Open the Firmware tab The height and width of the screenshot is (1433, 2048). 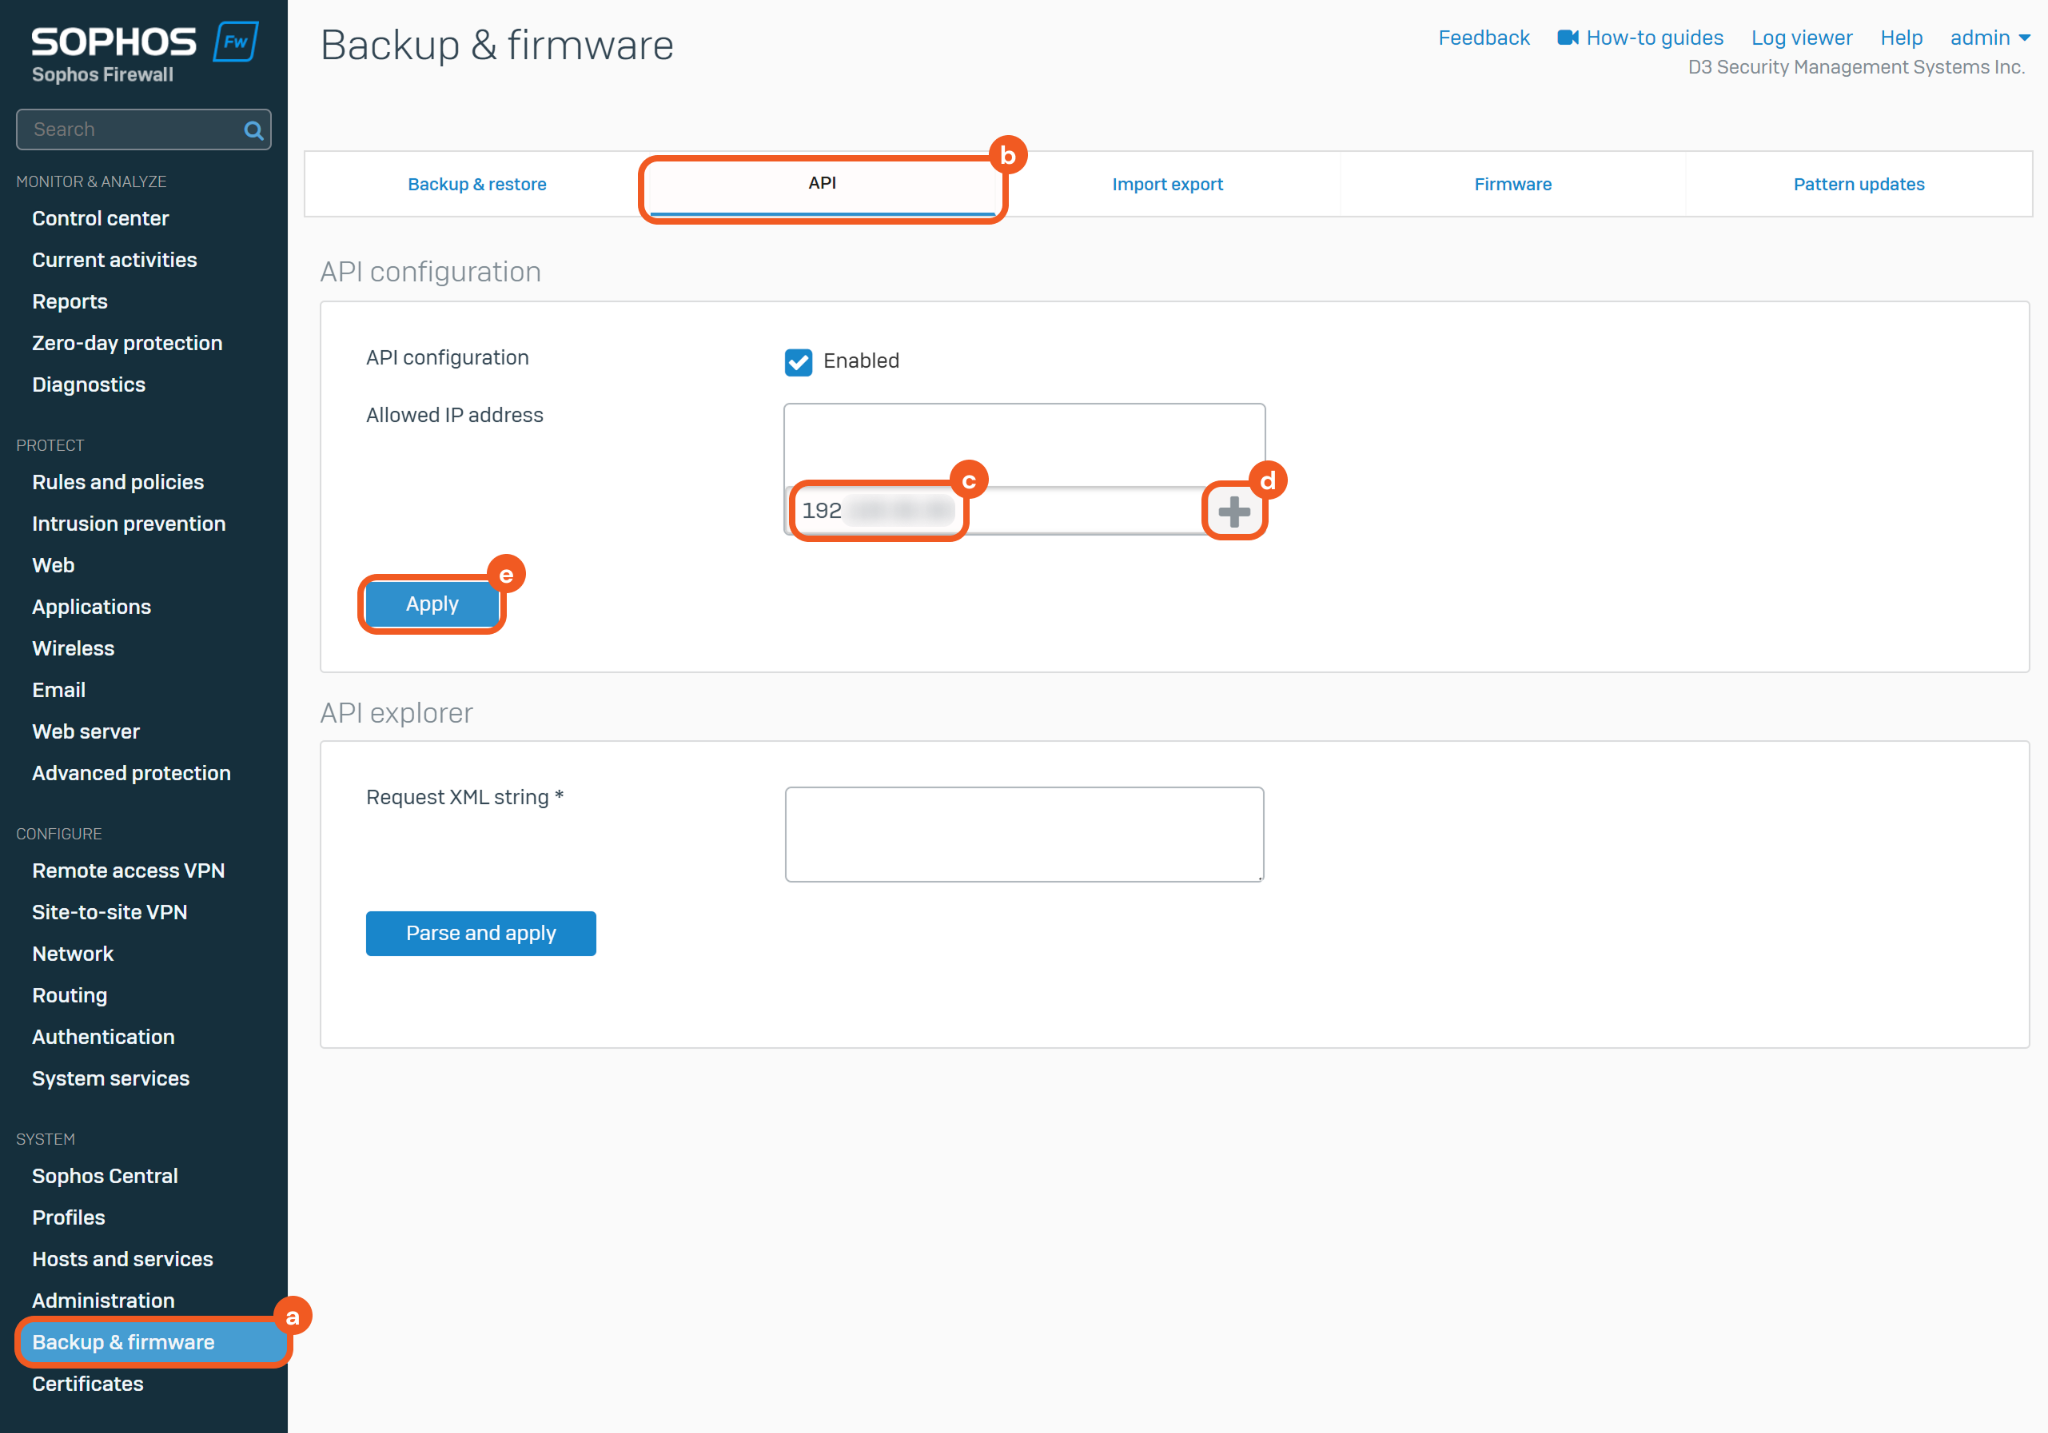tap(1512, 184)
